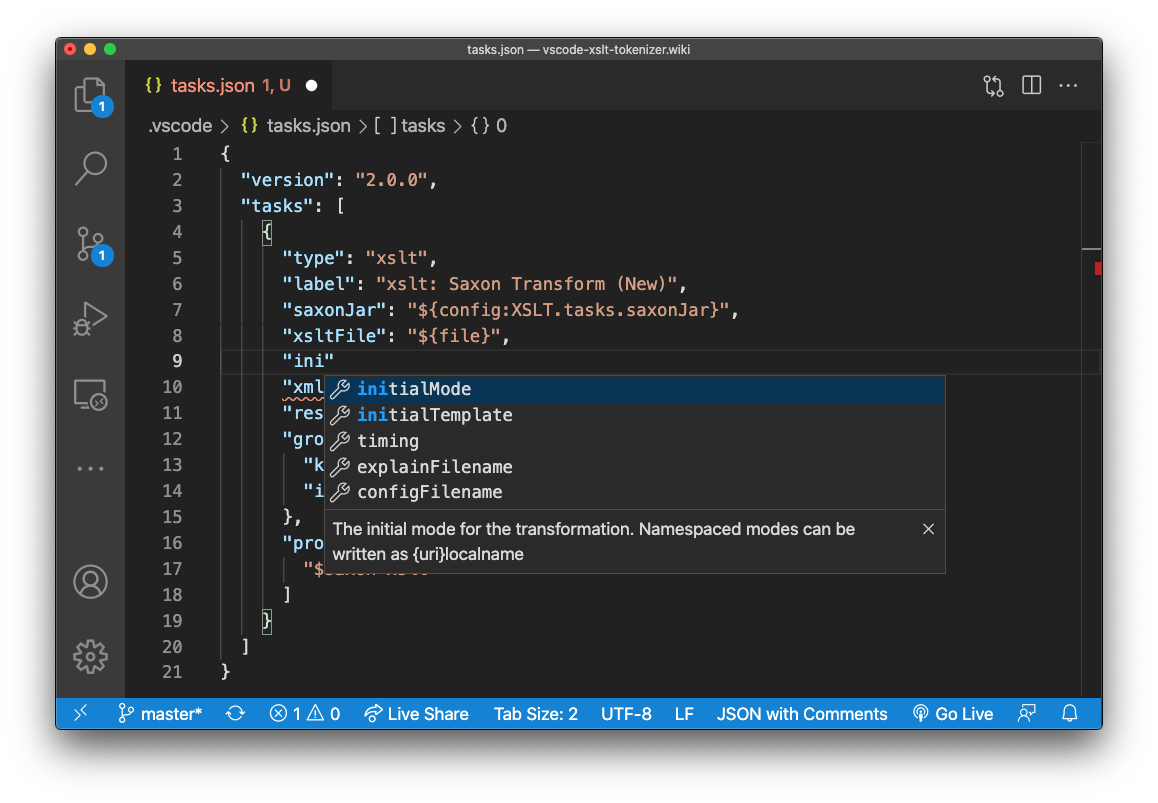Open the Synchronize Changes icon in the title bar
Viewport: 1158px width, 803px height.
(993, 85)
